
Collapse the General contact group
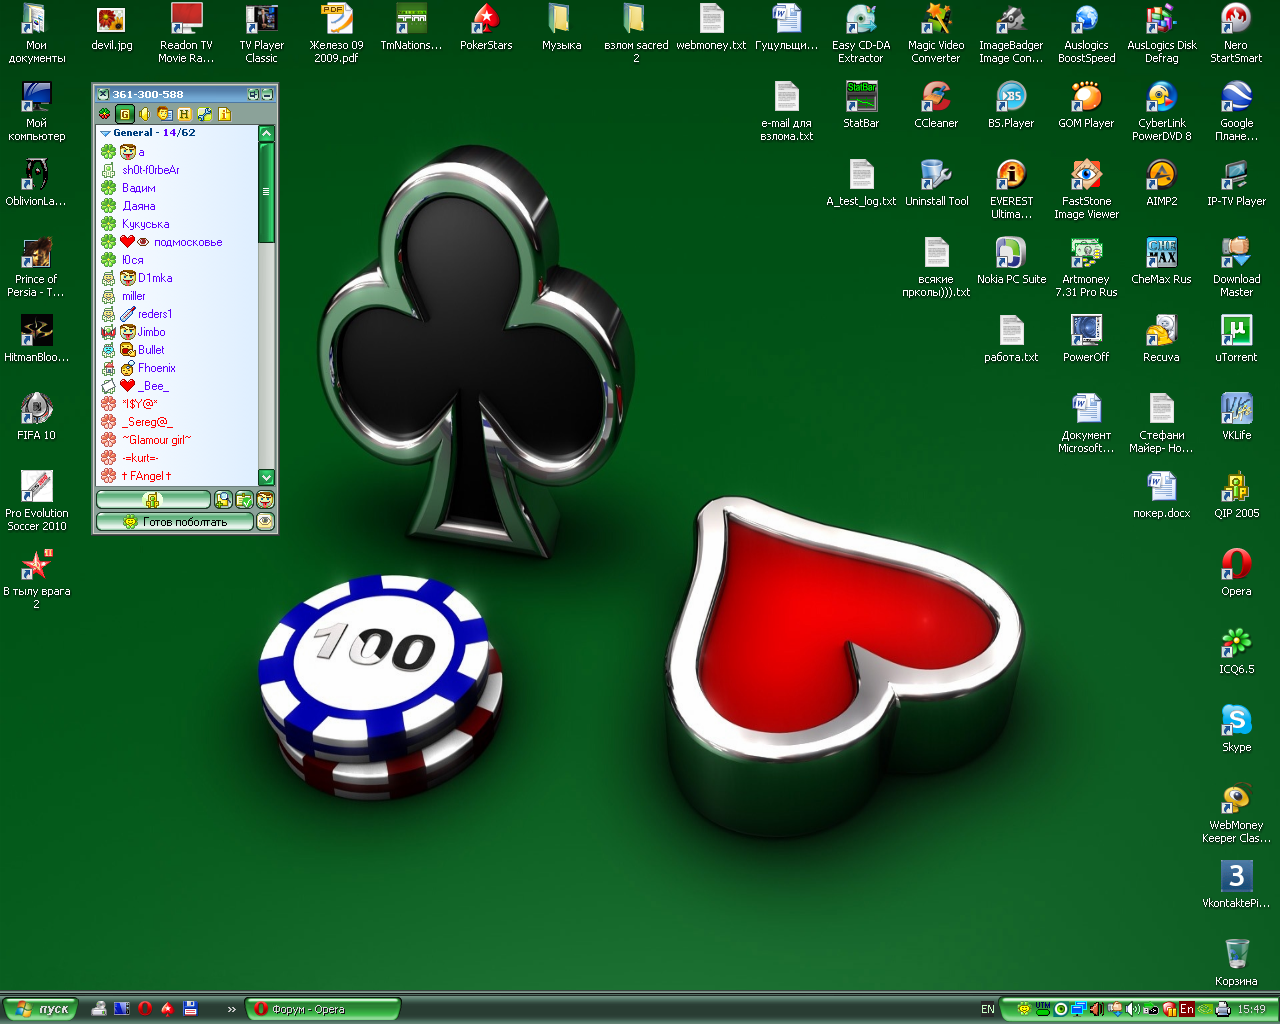(x=106, y=133)
